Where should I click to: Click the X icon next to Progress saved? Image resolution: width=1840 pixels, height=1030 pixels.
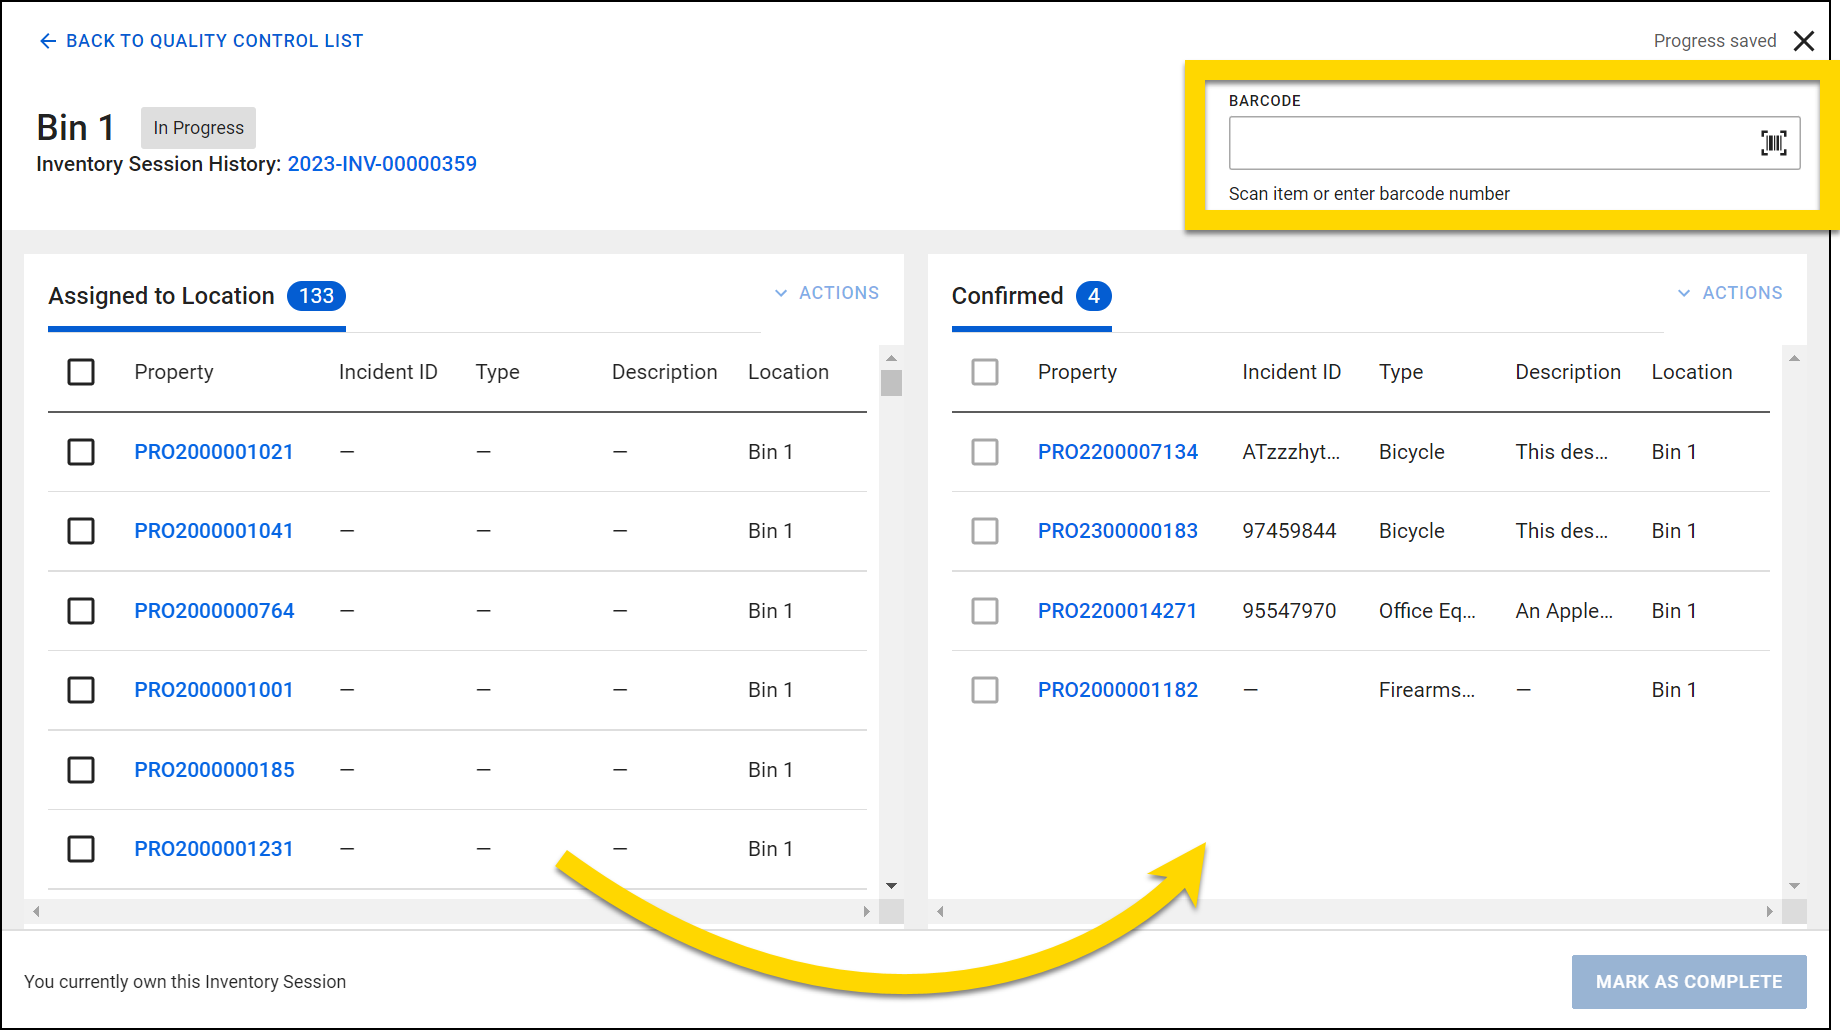(1805, 41)
